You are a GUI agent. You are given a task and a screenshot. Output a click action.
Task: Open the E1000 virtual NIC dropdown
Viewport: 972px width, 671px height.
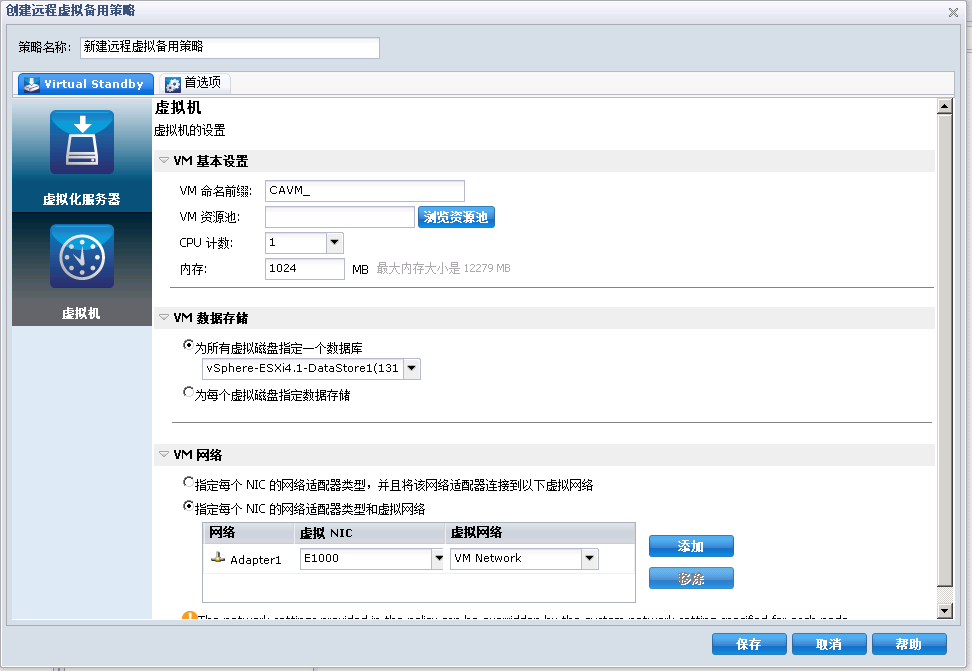pyautogui.click(x=439, y=560)
